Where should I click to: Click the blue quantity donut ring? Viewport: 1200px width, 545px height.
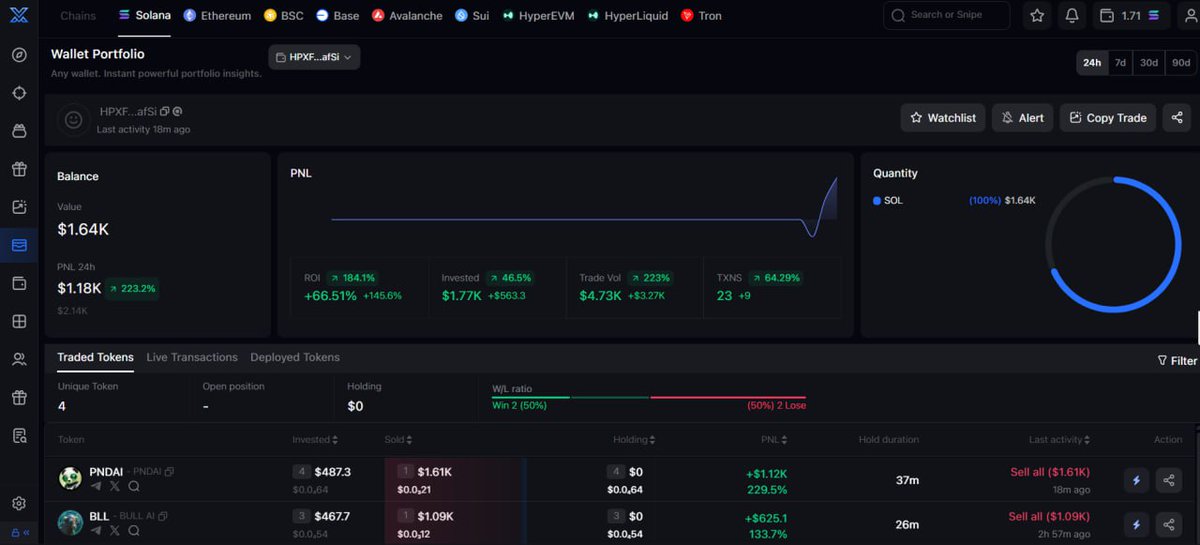[1114, 245]
